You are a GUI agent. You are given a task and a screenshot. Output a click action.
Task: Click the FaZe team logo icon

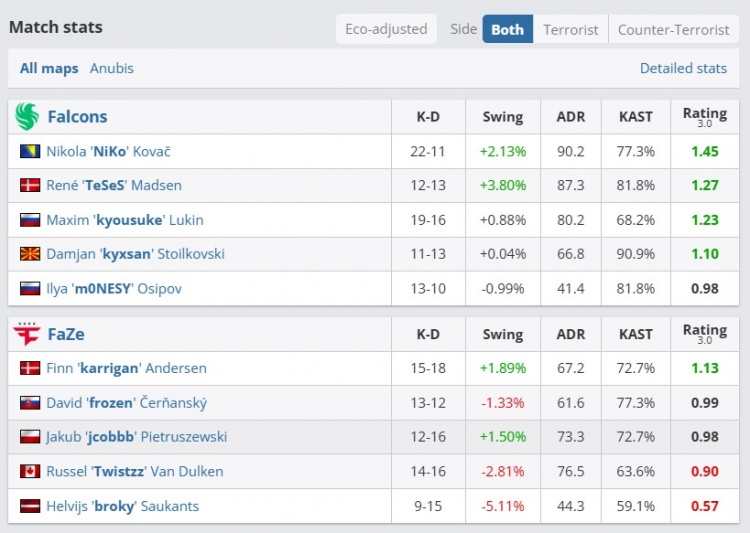[27, 334]
